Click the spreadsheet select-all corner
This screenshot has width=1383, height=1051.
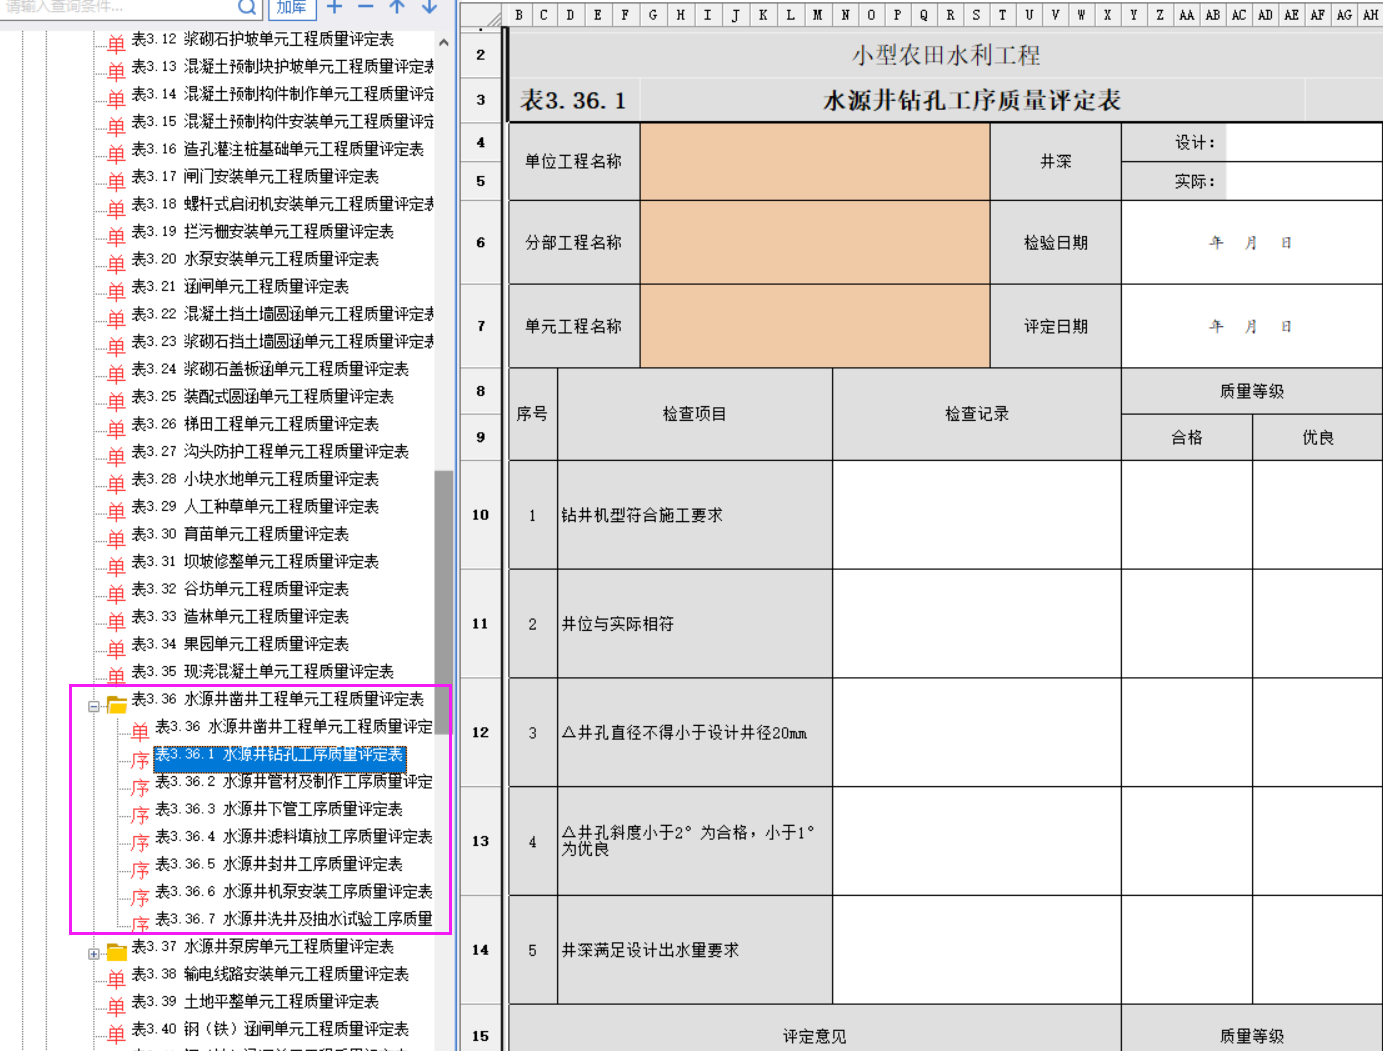tap(482, 15)
